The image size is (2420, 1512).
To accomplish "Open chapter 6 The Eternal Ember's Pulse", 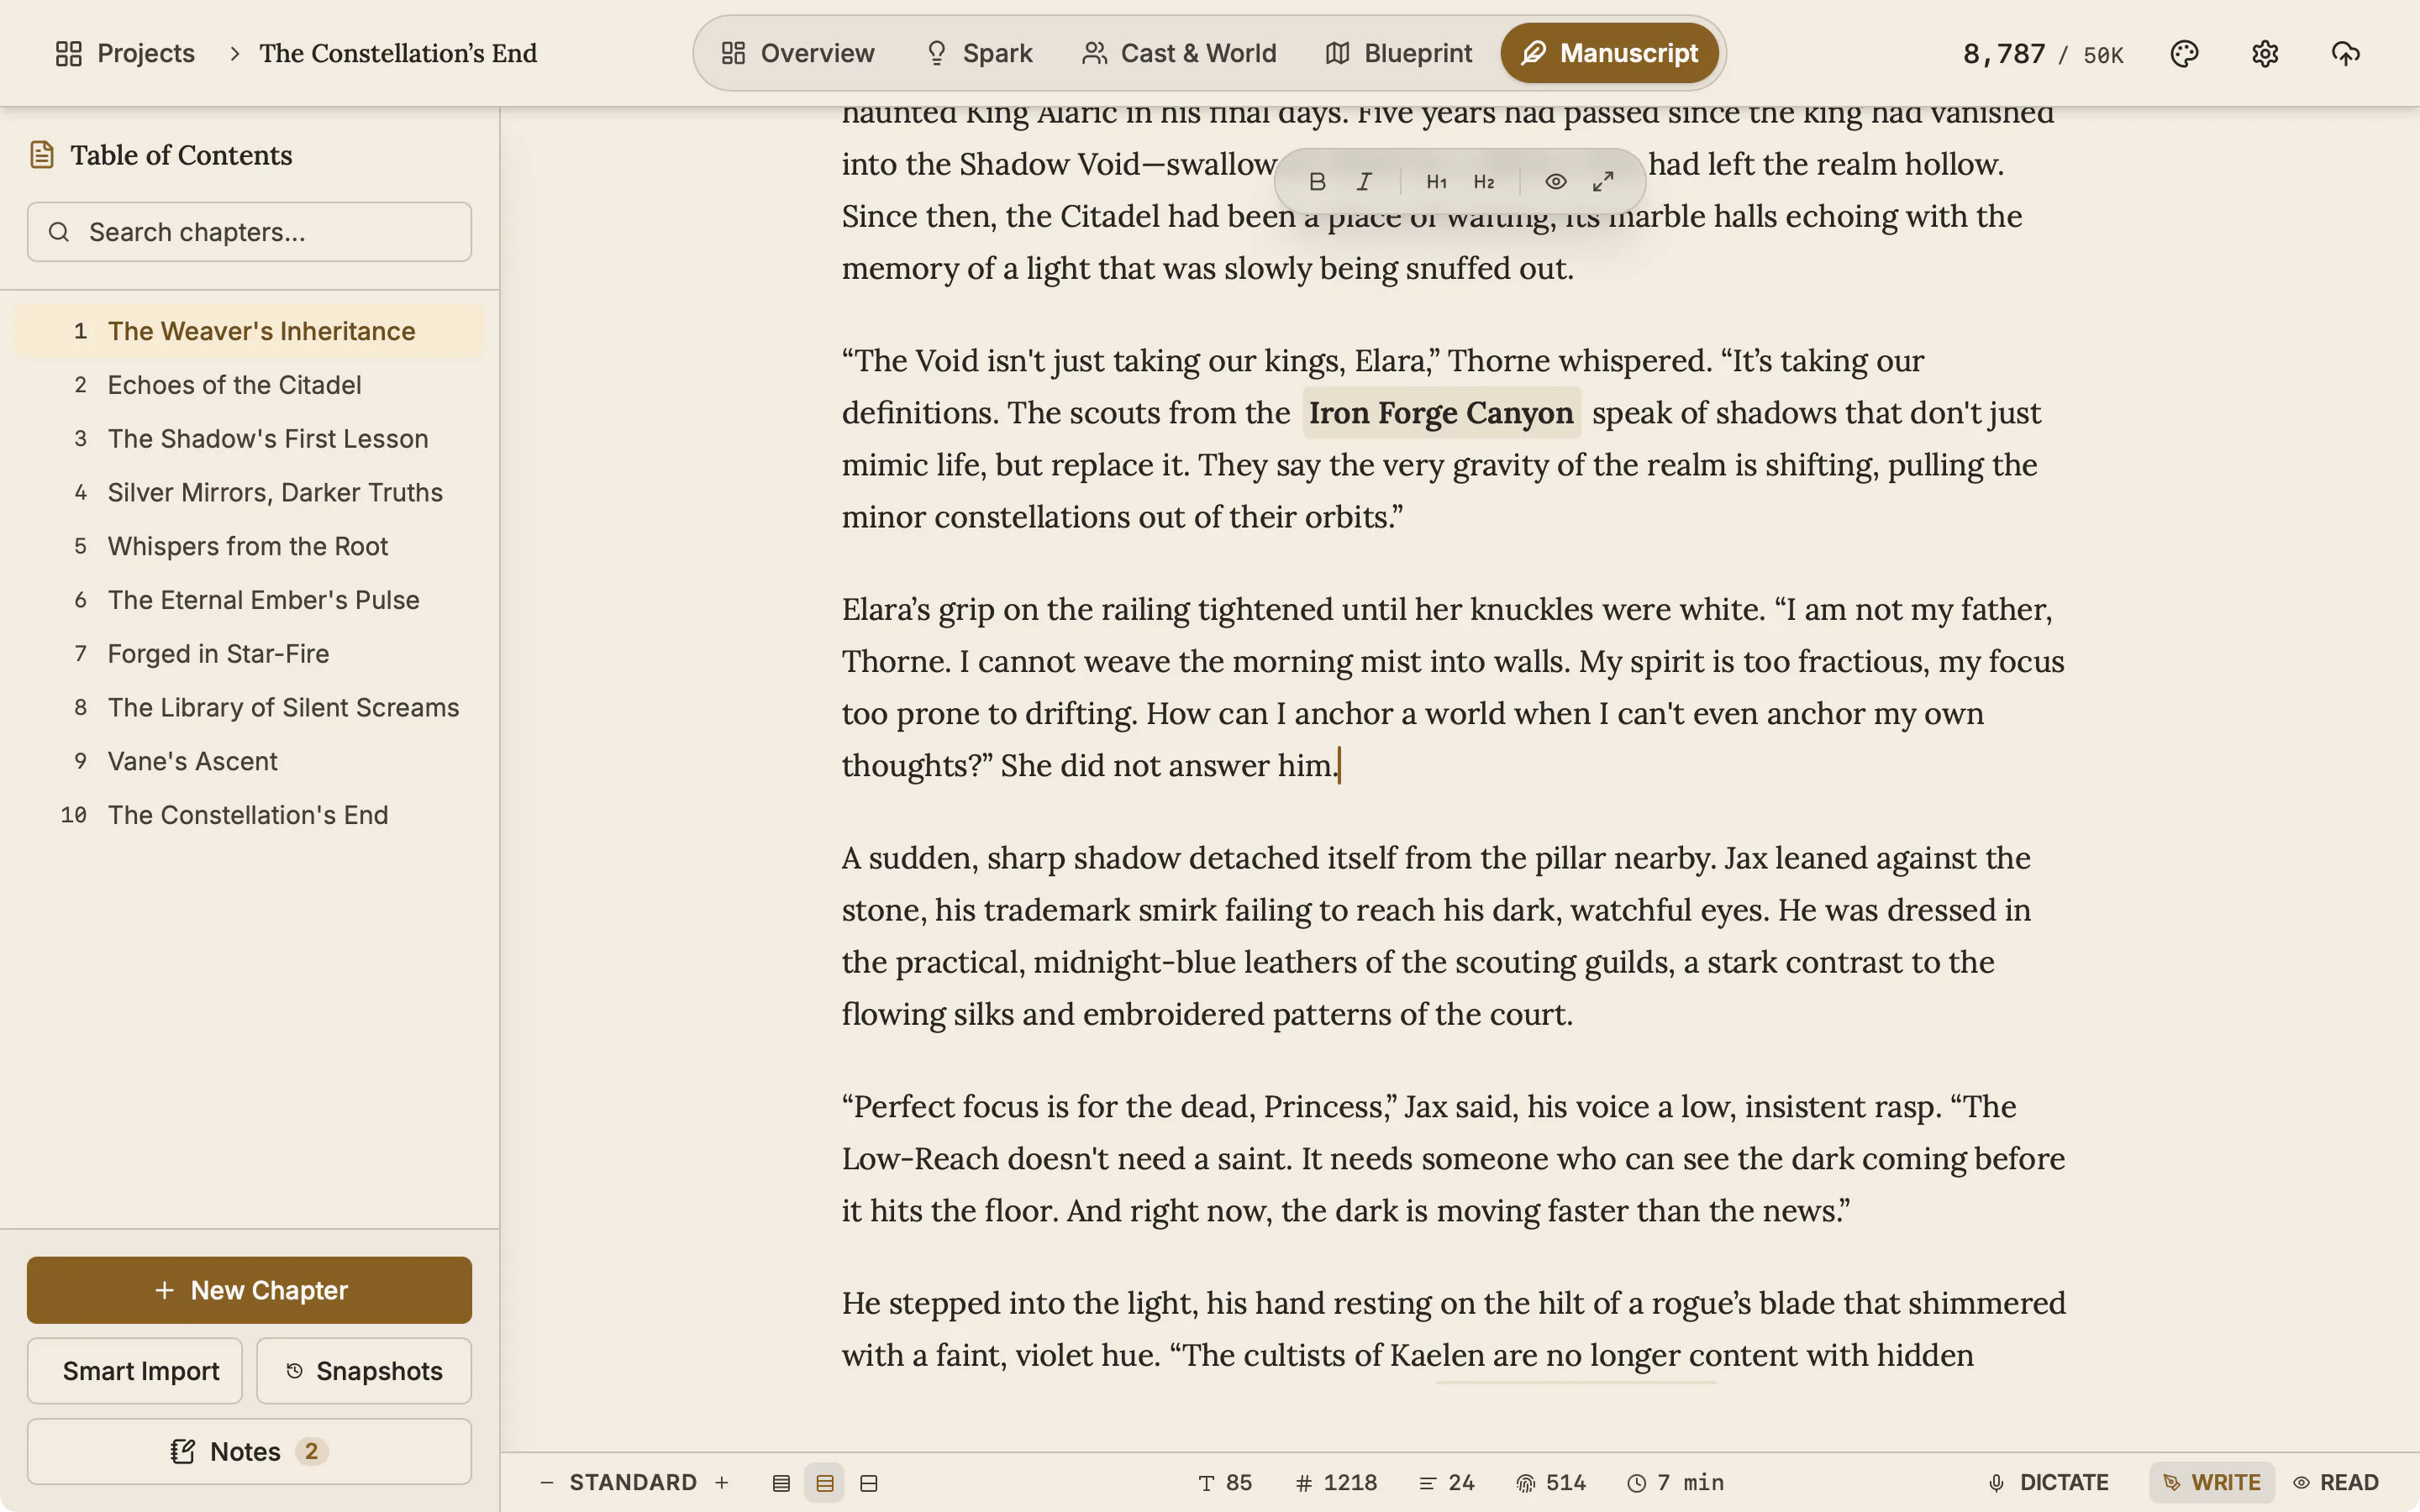I will click(249, 600).
